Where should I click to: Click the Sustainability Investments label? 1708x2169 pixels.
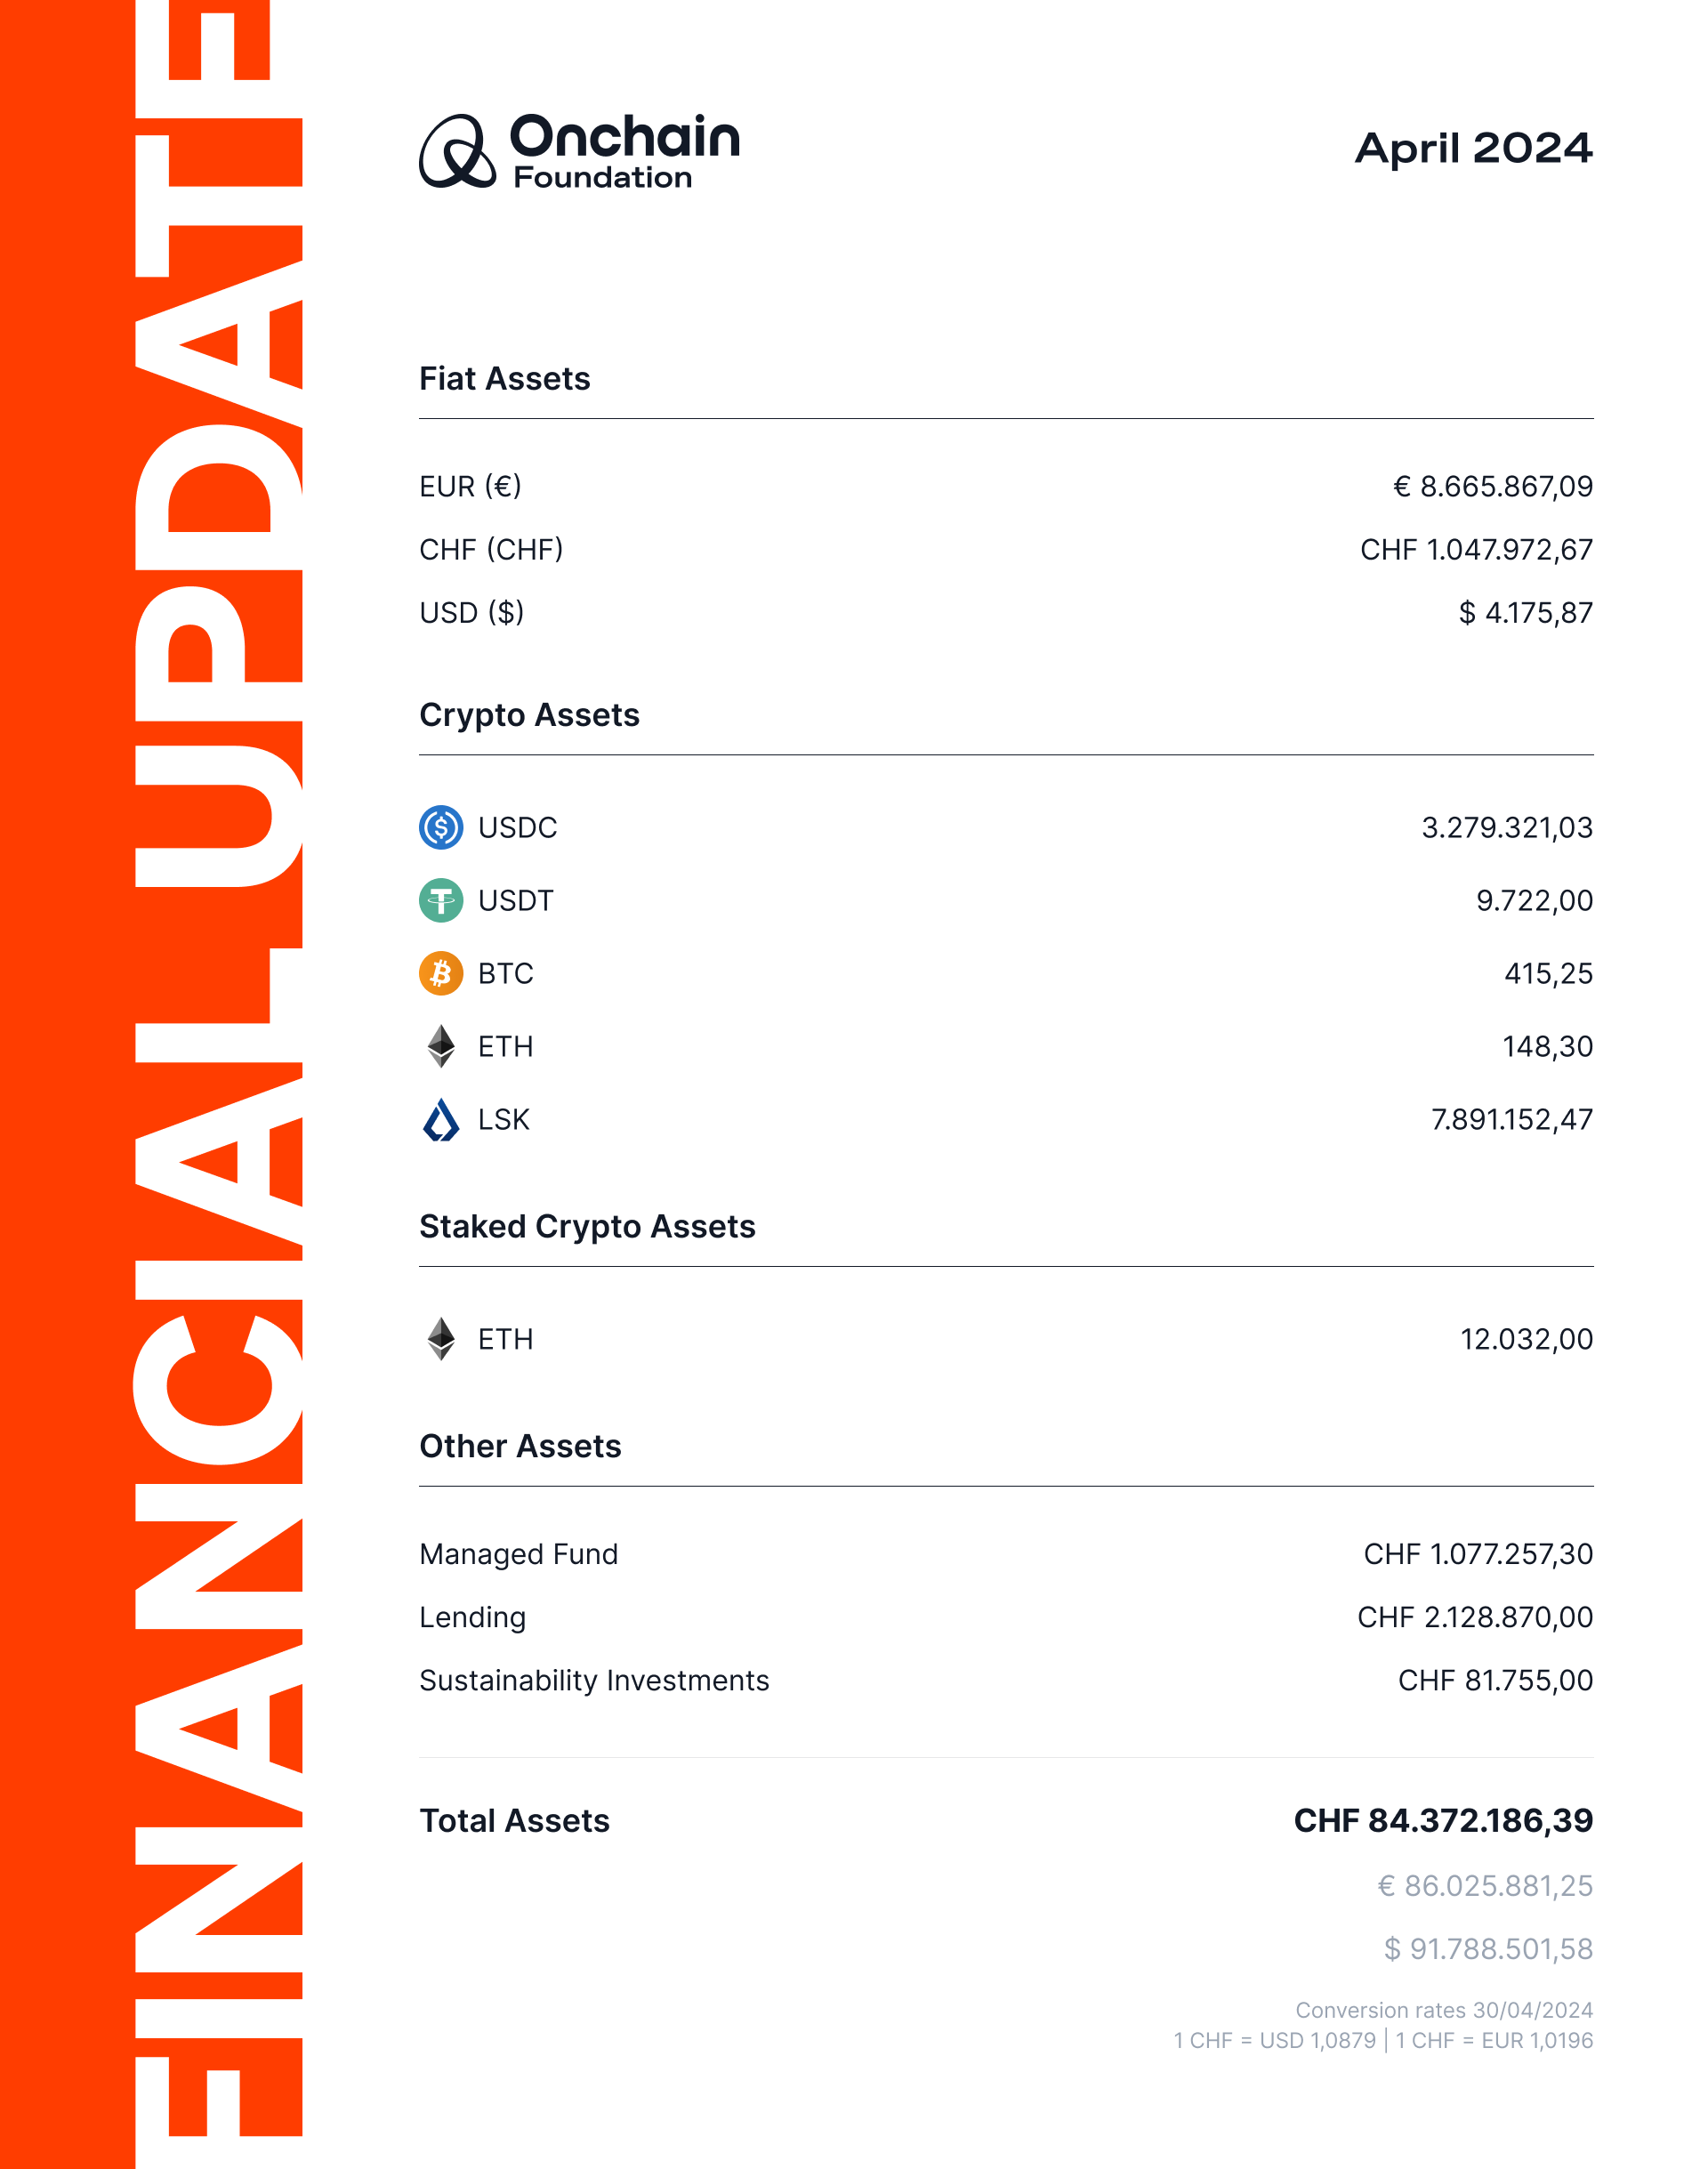[x=594, y=1680]
